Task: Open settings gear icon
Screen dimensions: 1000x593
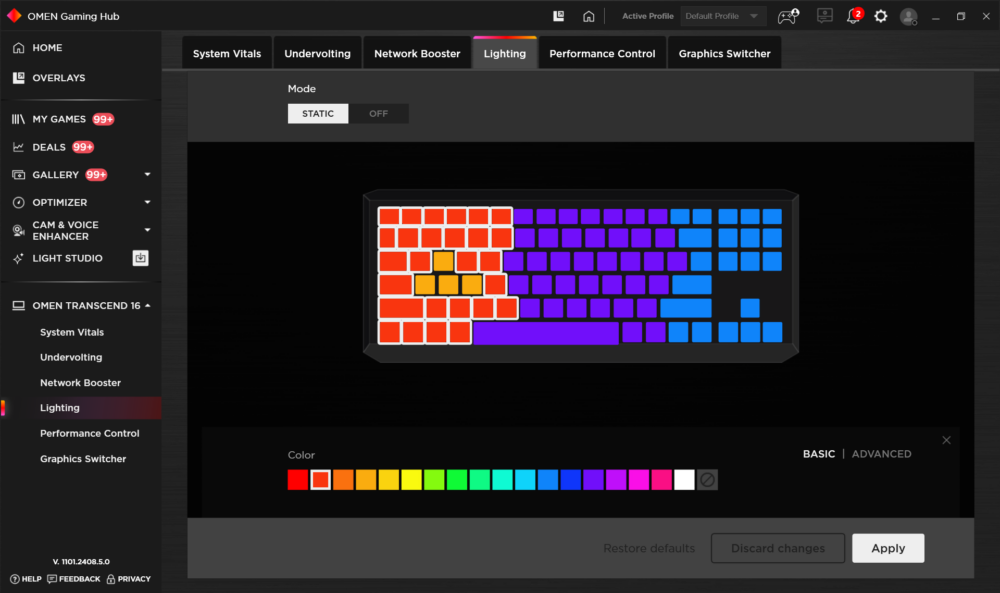Action: (x=881, y=16)
